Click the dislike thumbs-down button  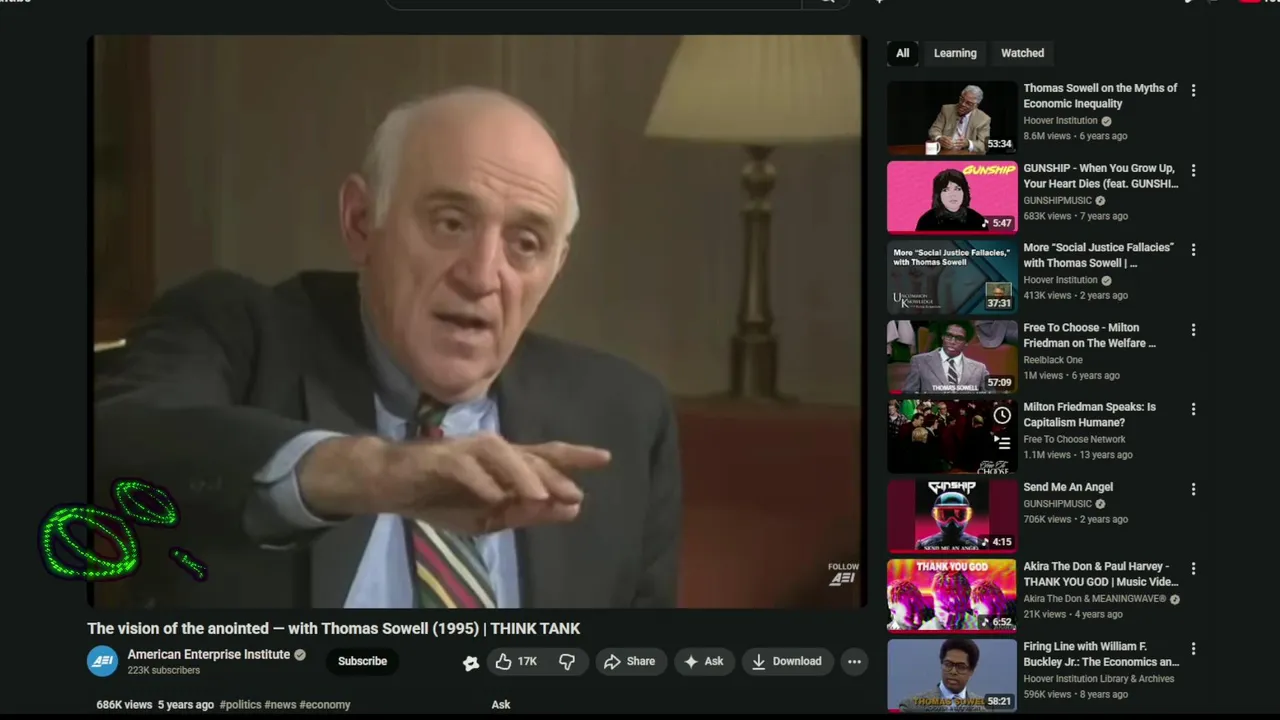567,661
